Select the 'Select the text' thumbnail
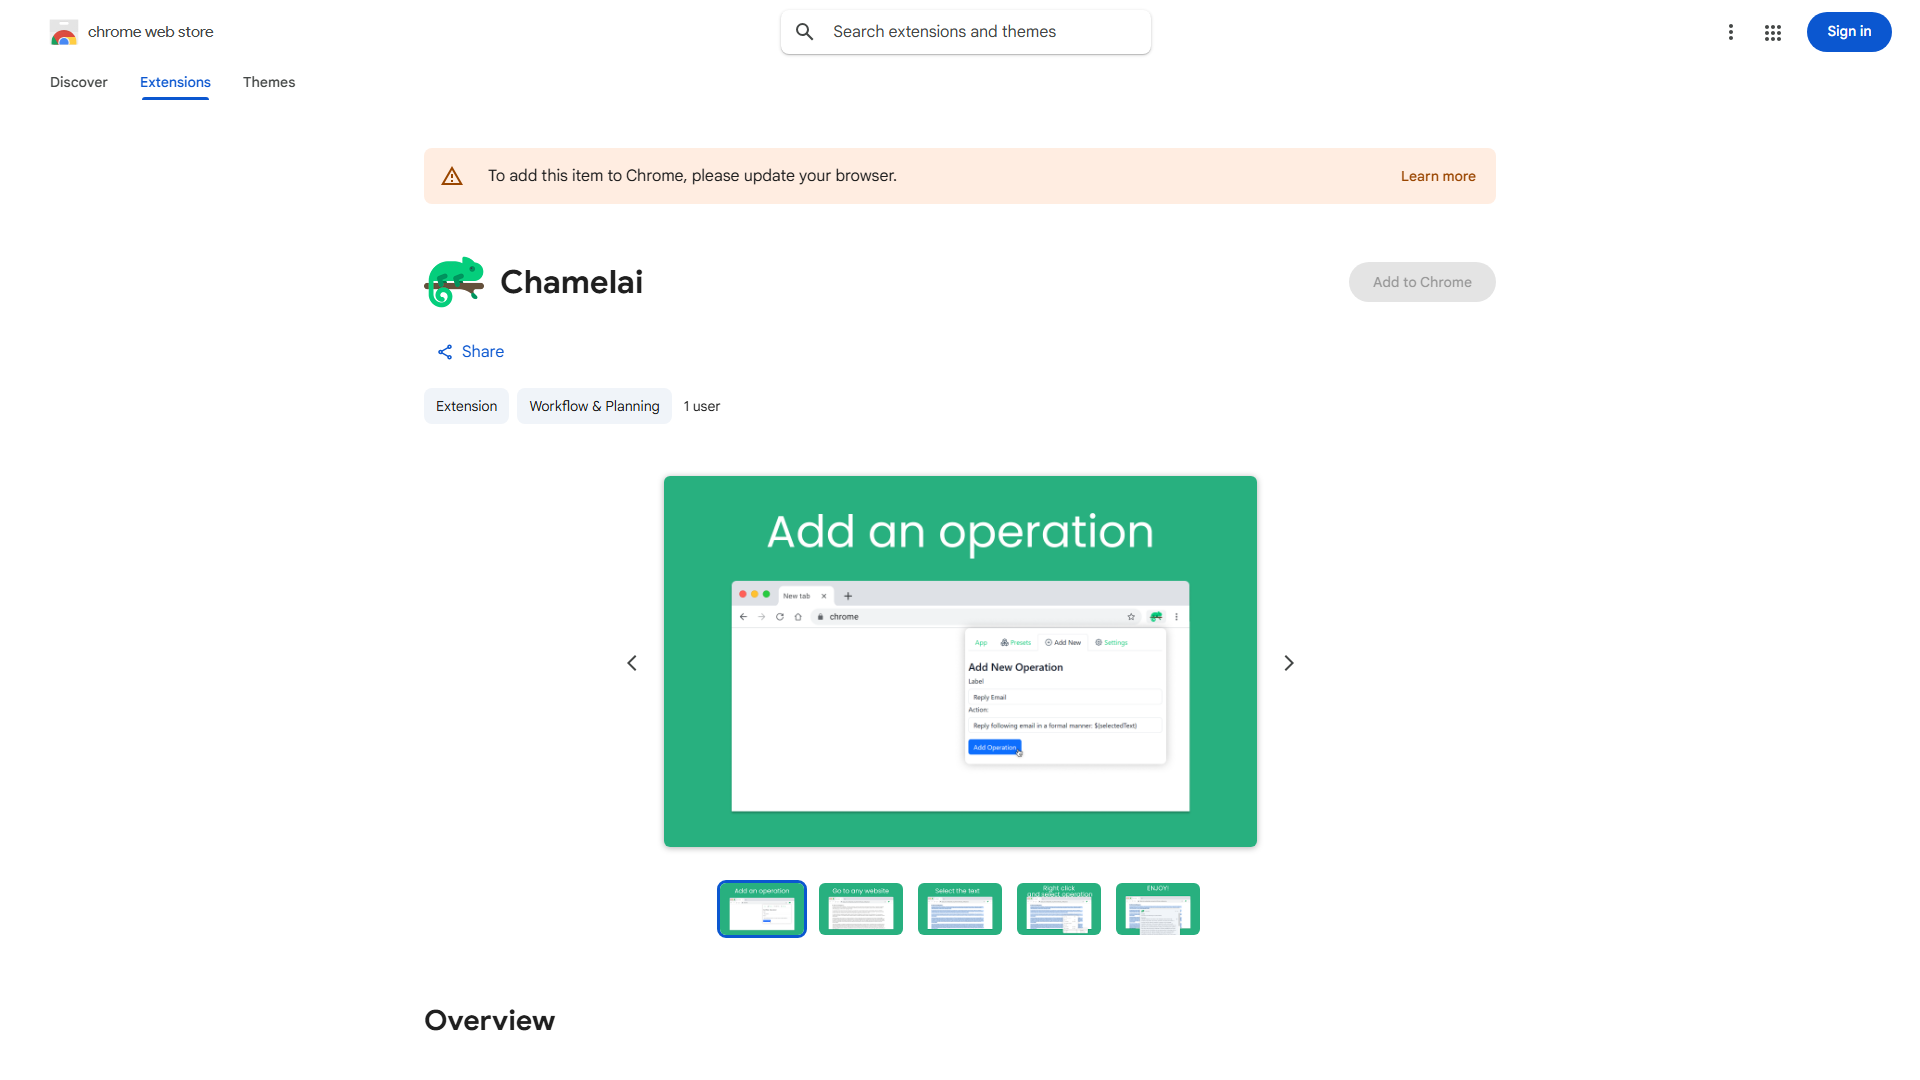The height and width of the screenshot is (1080, 1920). click(x=959, y=909)
